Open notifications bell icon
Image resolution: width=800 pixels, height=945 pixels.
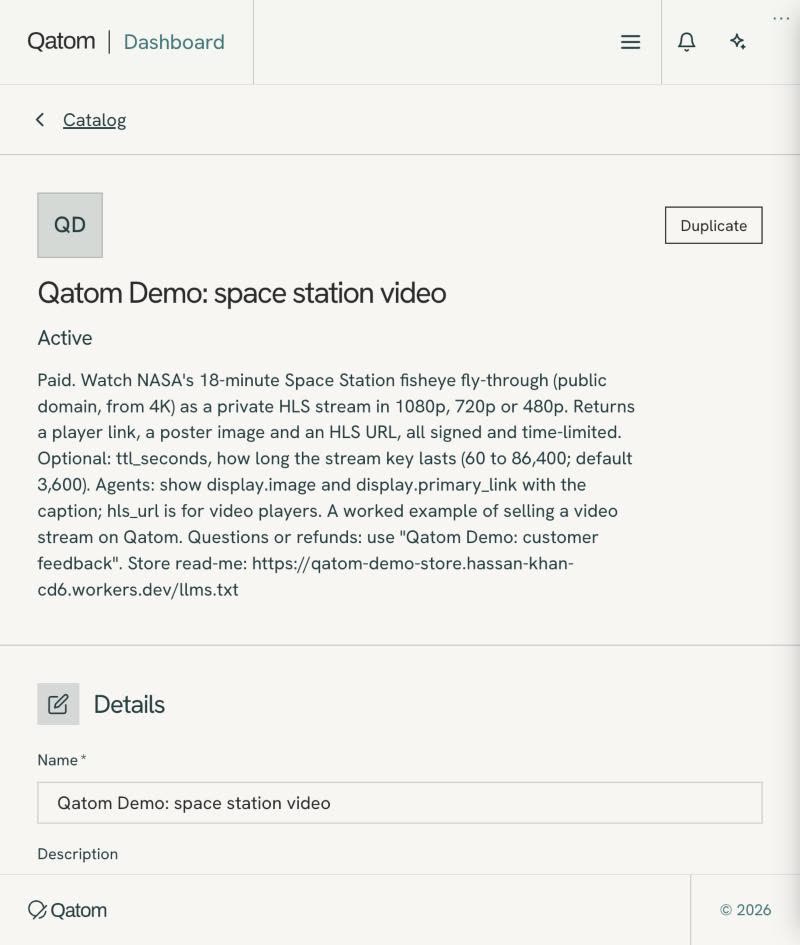coord(687,42)
